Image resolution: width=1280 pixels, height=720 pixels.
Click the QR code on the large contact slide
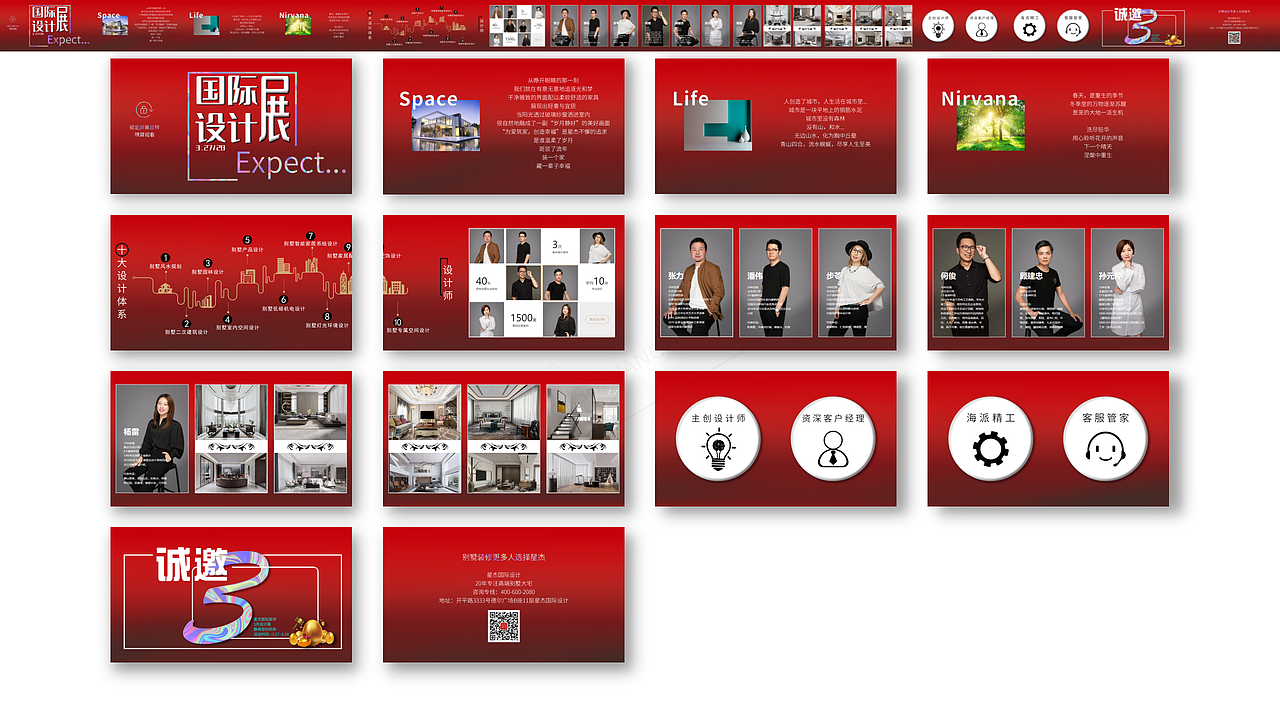point(504,626)
